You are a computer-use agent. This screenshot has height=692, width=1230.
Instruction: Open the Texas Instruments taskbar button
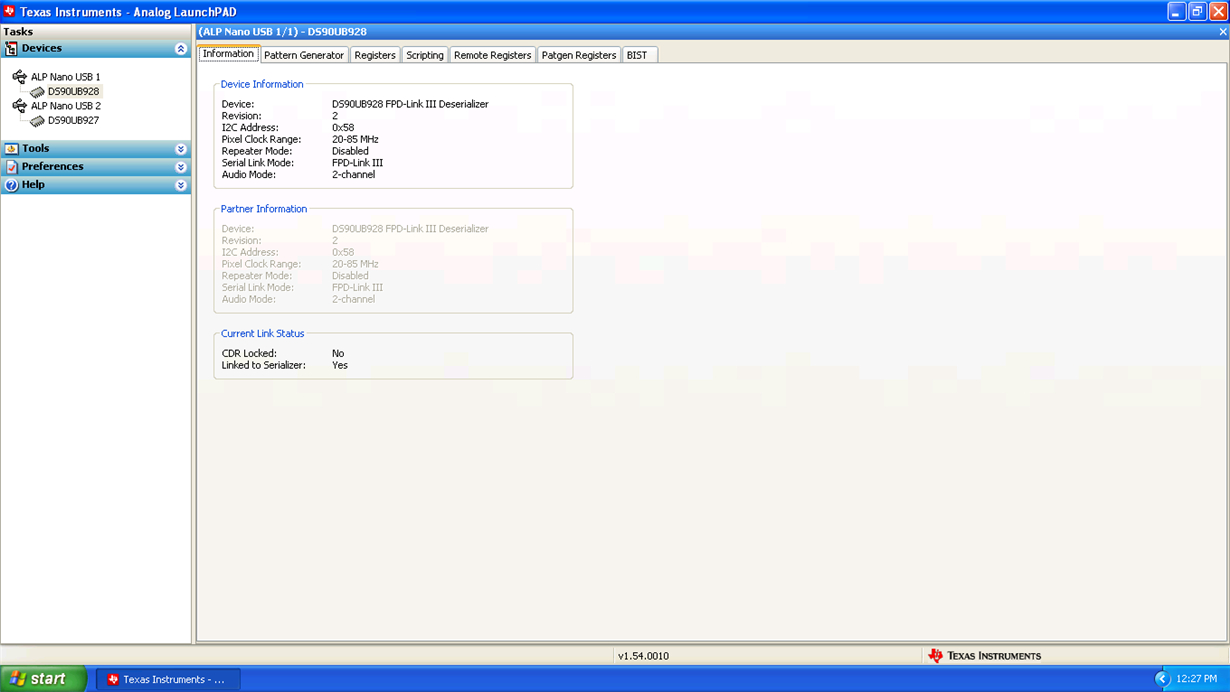click(168, 679)
